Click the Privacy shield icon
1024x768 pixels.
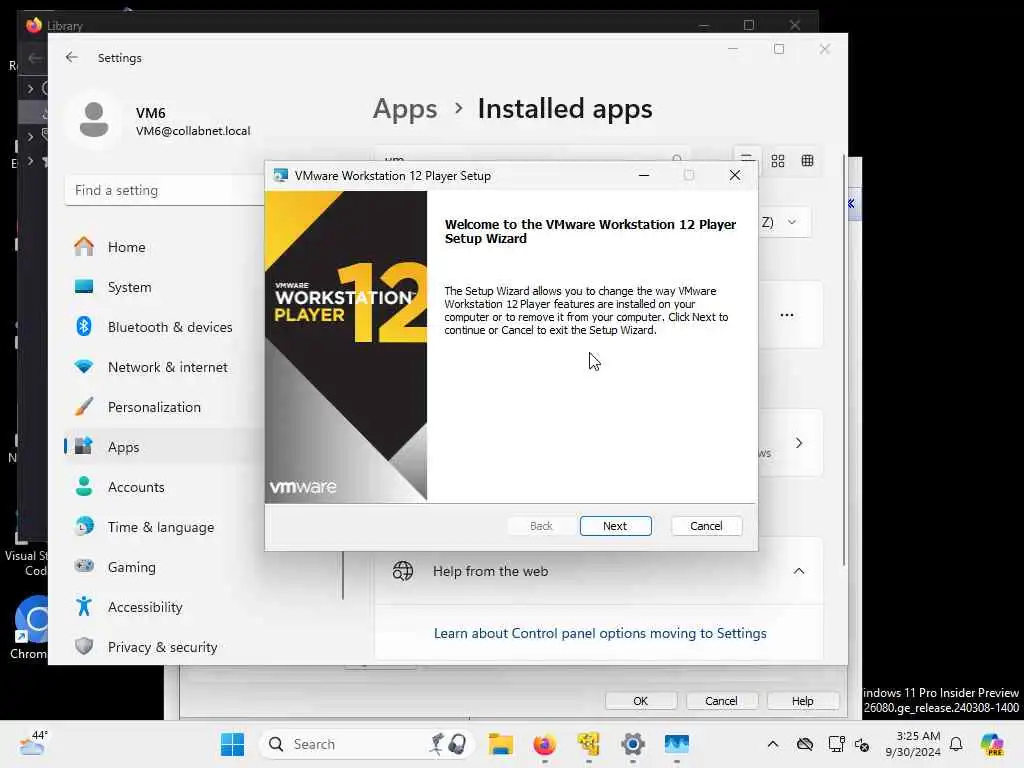tap(84, 646)
